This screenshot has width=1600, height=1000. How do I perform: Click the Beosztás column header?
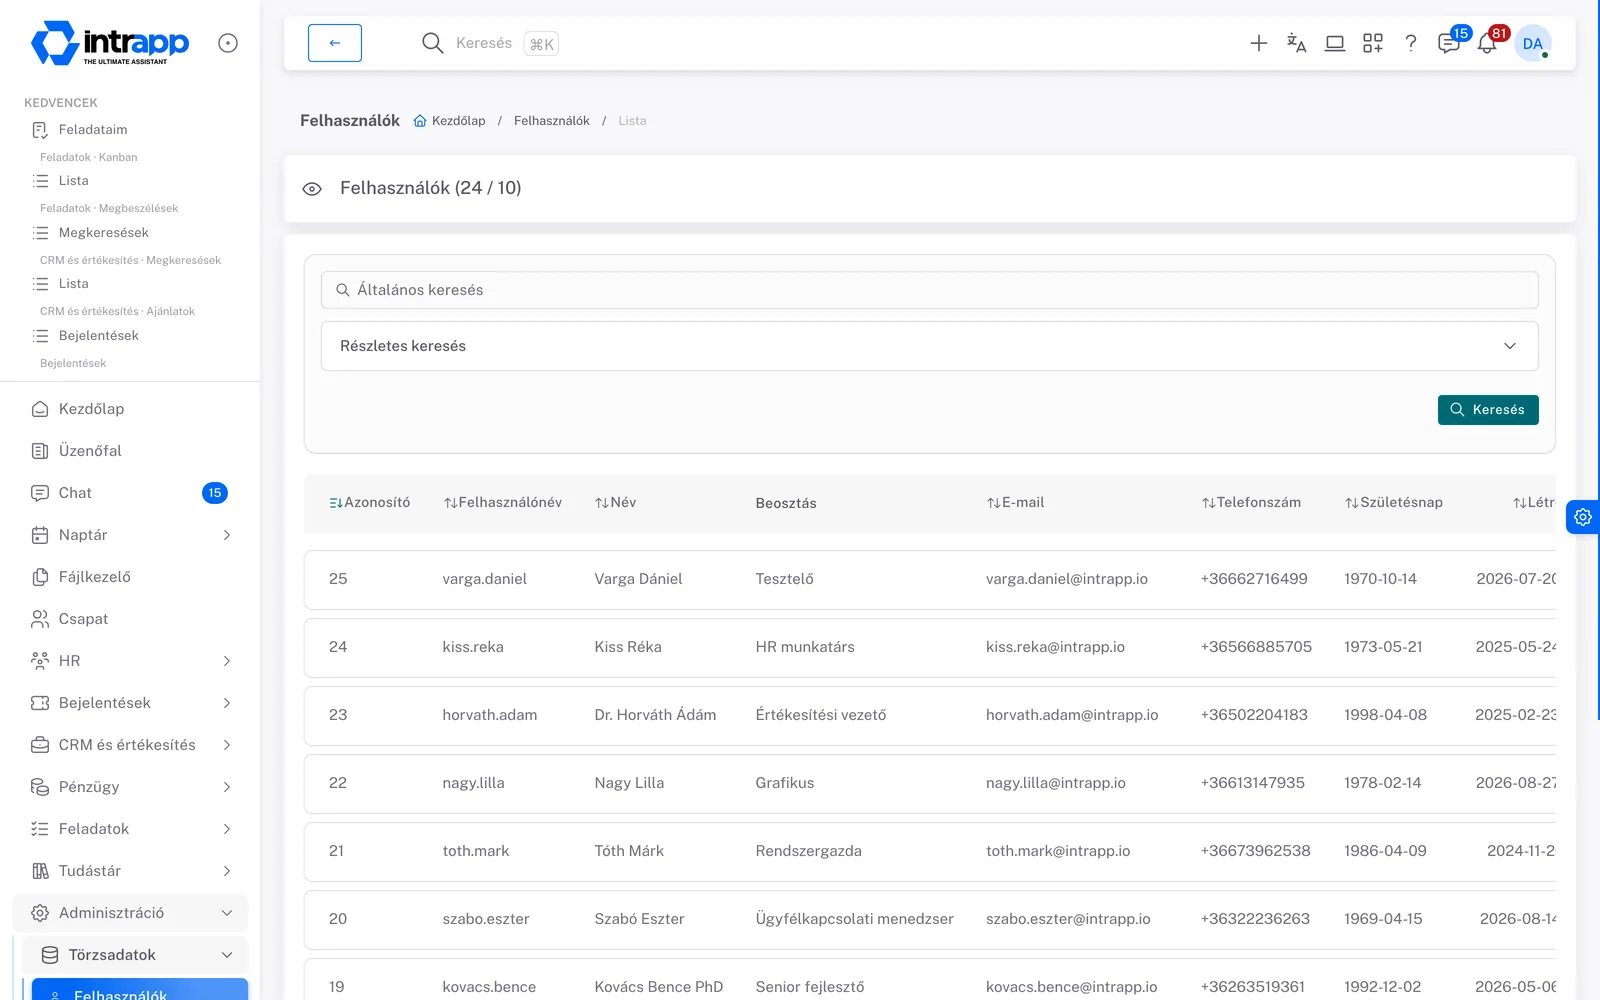pyautogui.click(x=786, y=503)
